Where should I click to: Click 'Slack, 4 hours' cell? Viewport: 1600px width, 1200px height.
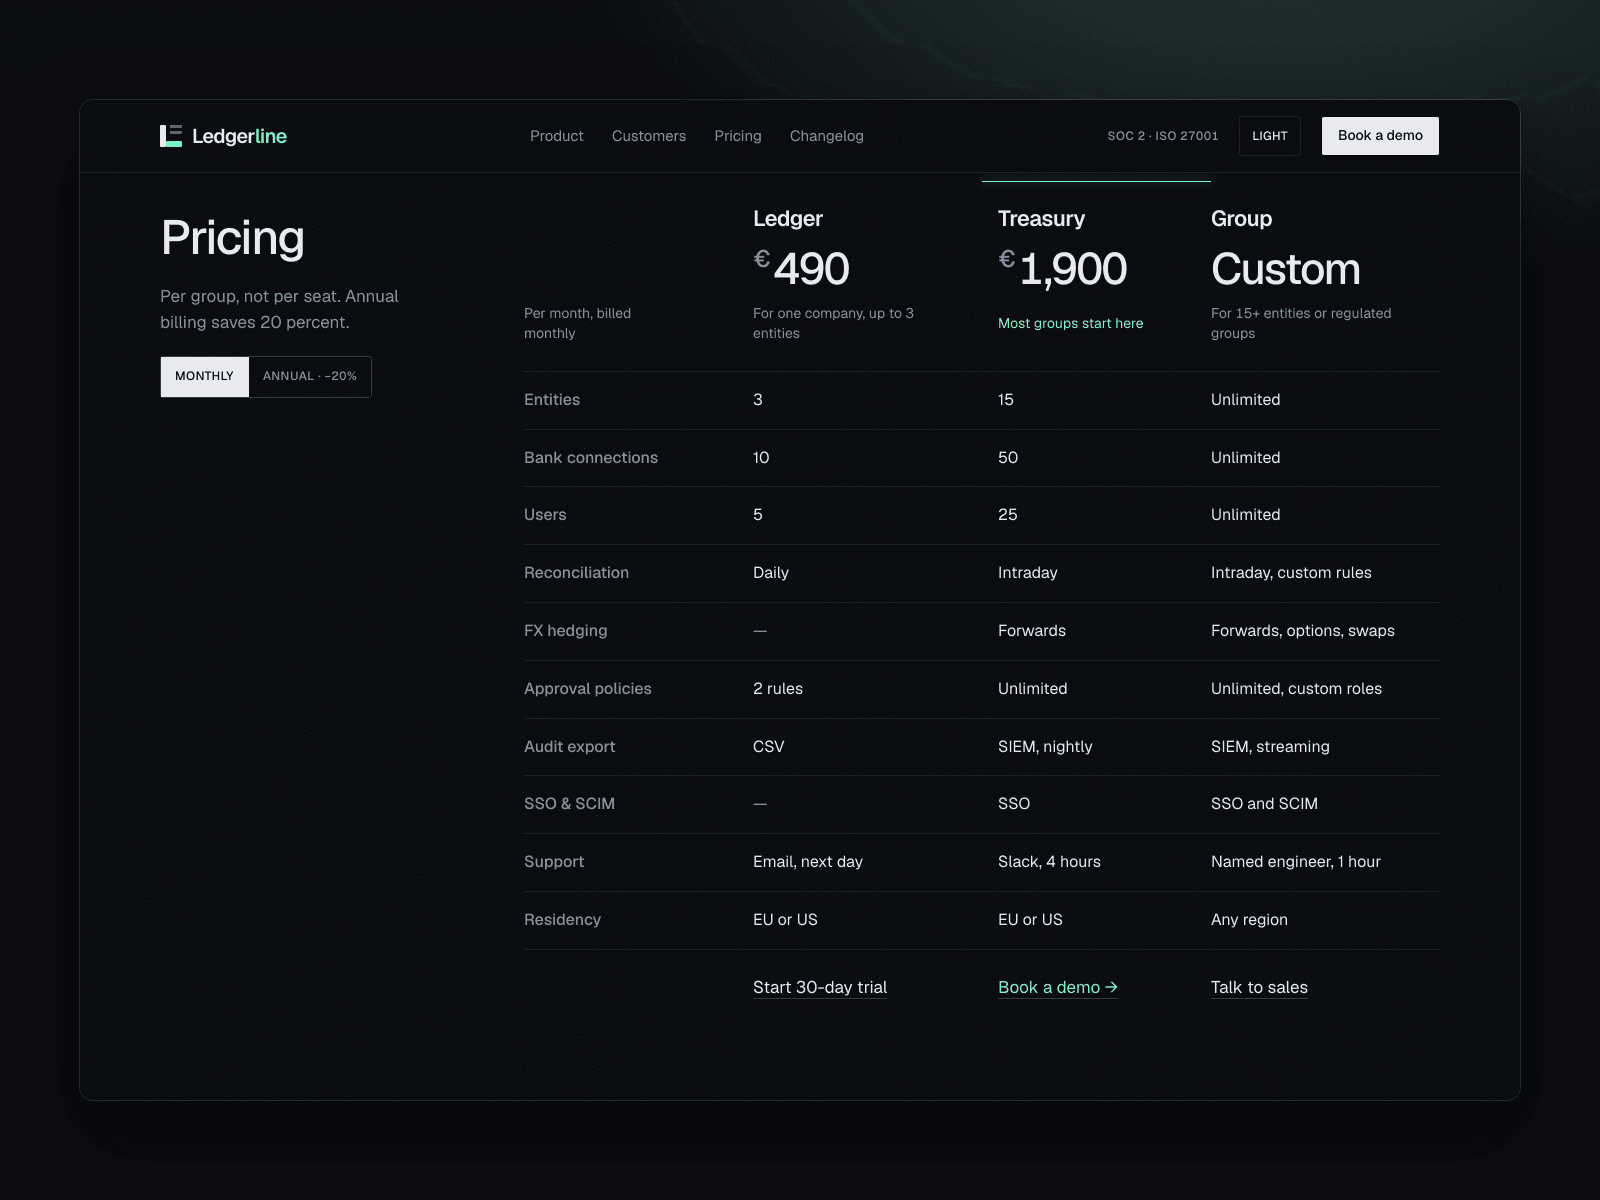1049,862
